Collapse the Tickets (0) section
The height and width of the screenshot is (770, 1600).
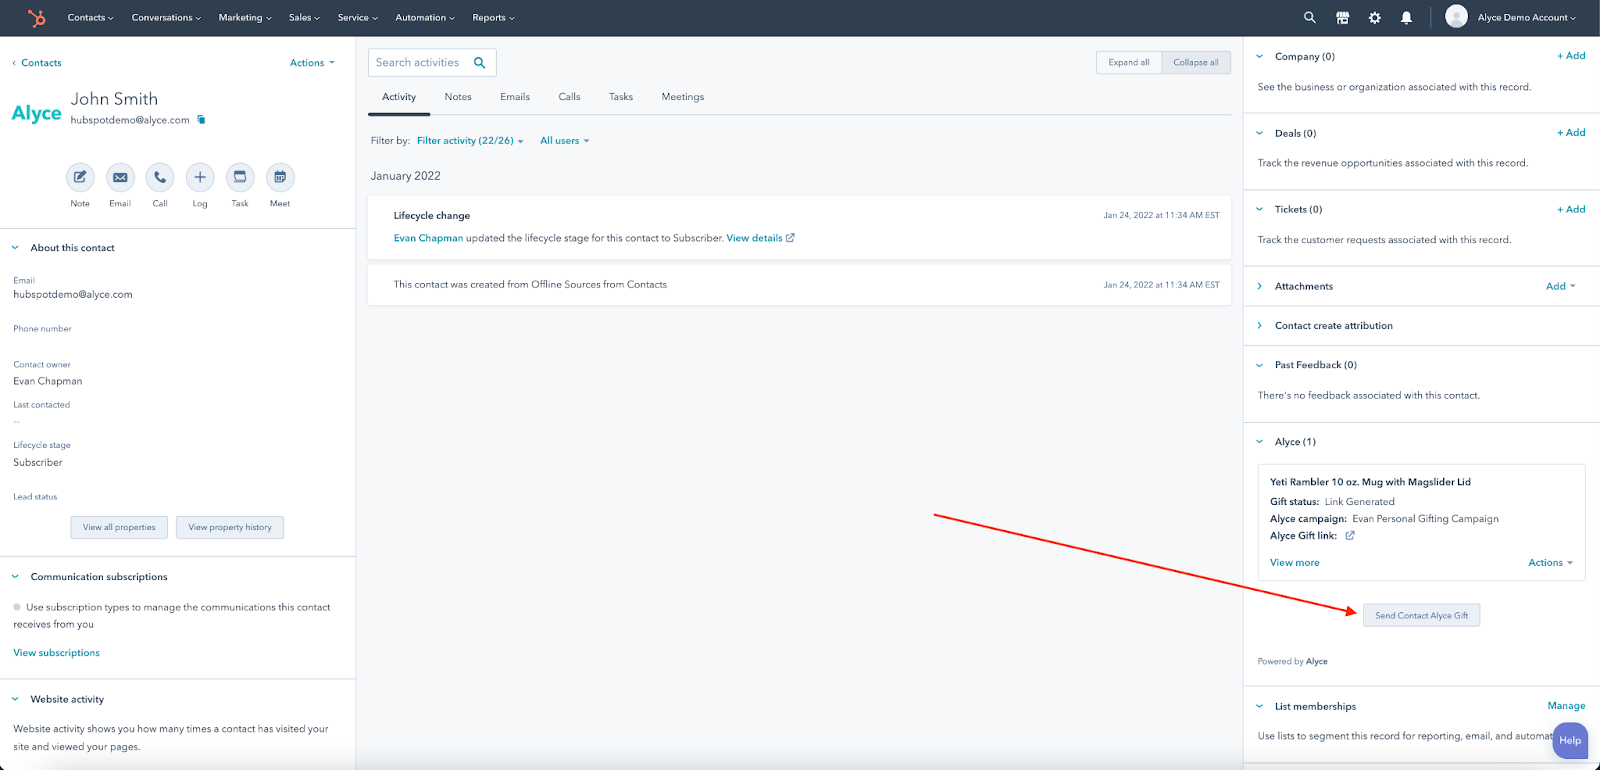pyautogui.click(x=1260, y=210)
